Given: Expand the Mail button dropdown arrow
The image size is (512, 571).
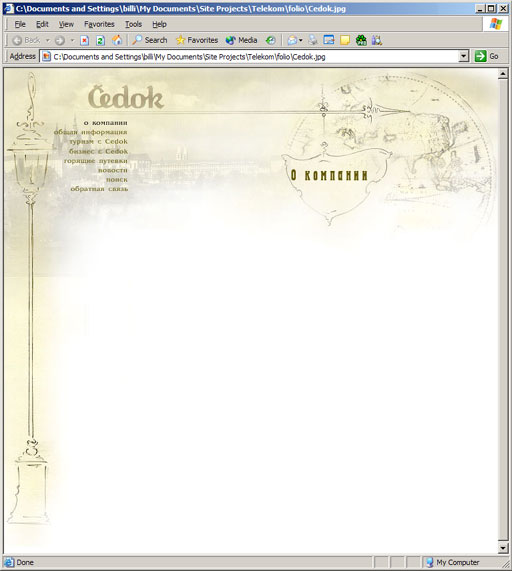Looking at the screenshot, I should coord(301,40).
